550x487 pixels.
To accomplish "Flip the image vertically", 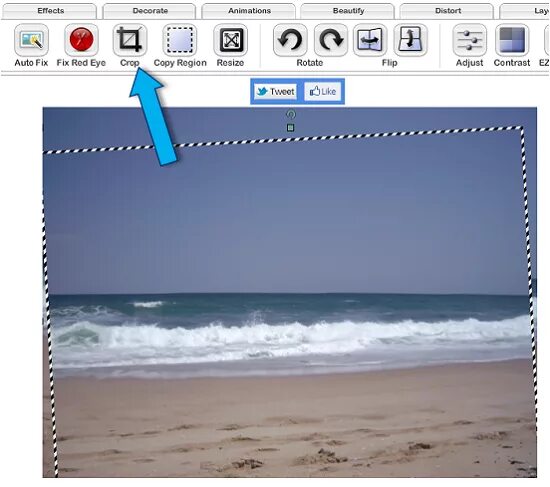I will (x=410, y=40).
